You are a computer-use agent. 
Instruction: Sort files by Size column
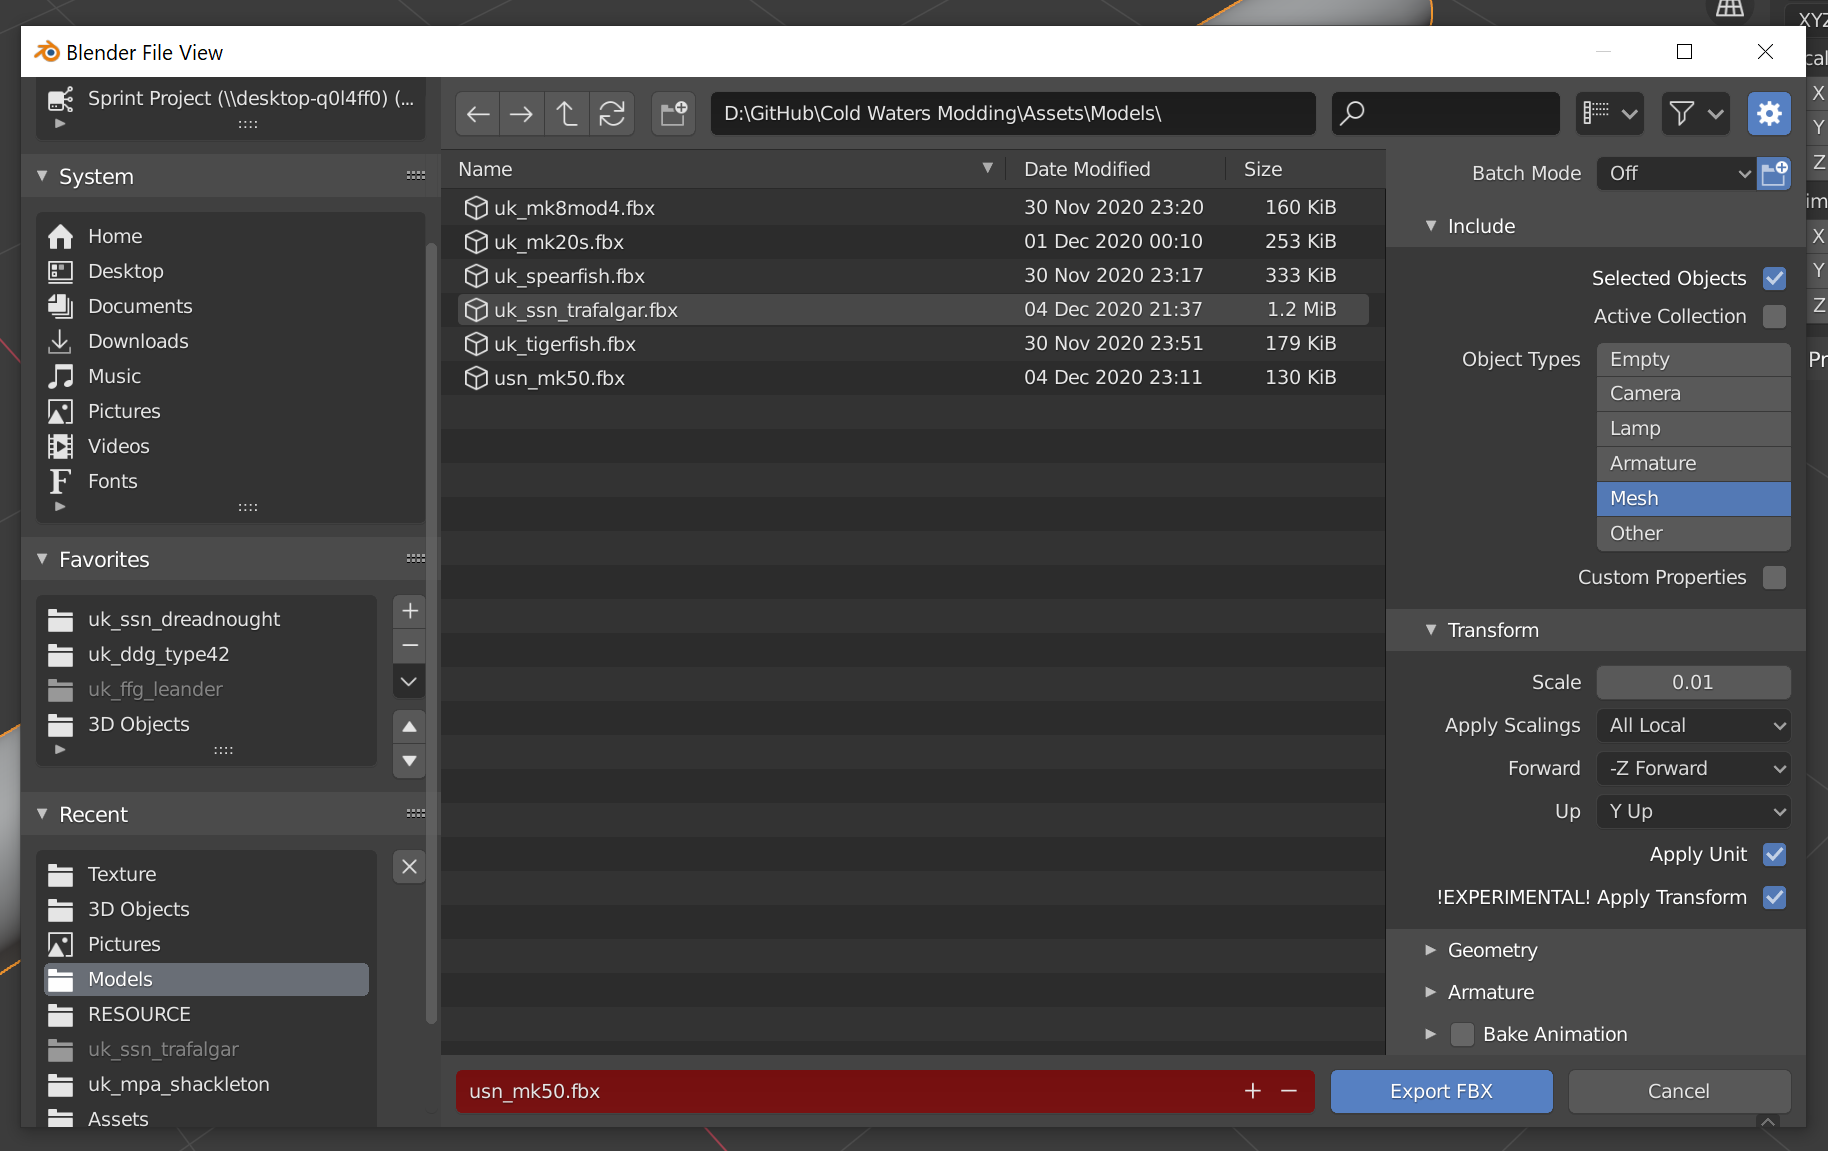(1305, 169)
